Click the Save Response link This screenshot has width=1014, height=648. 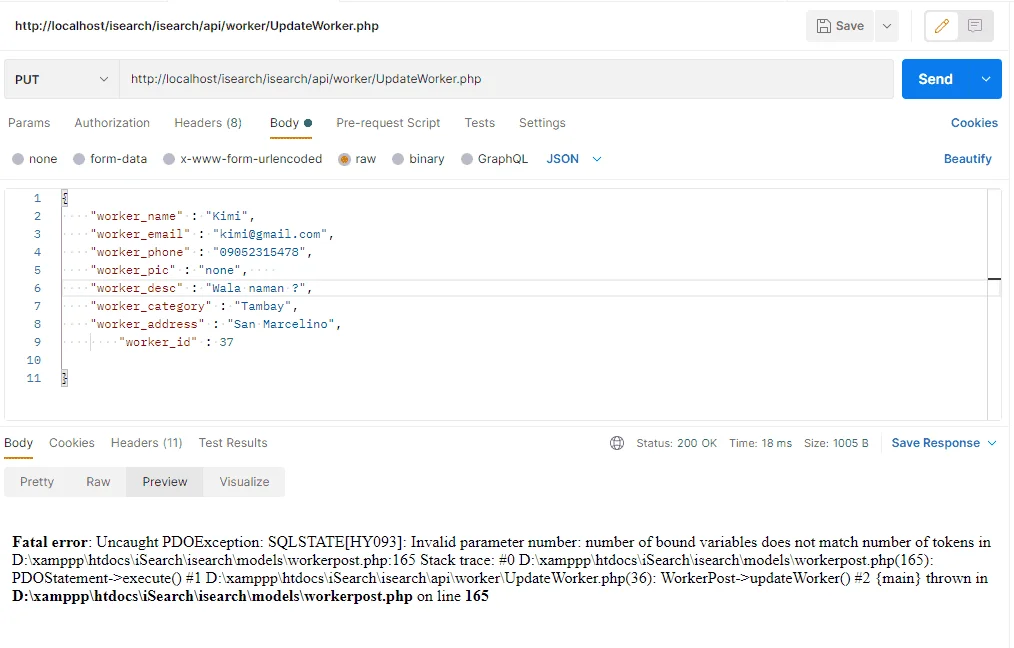[x=936, y=443]
